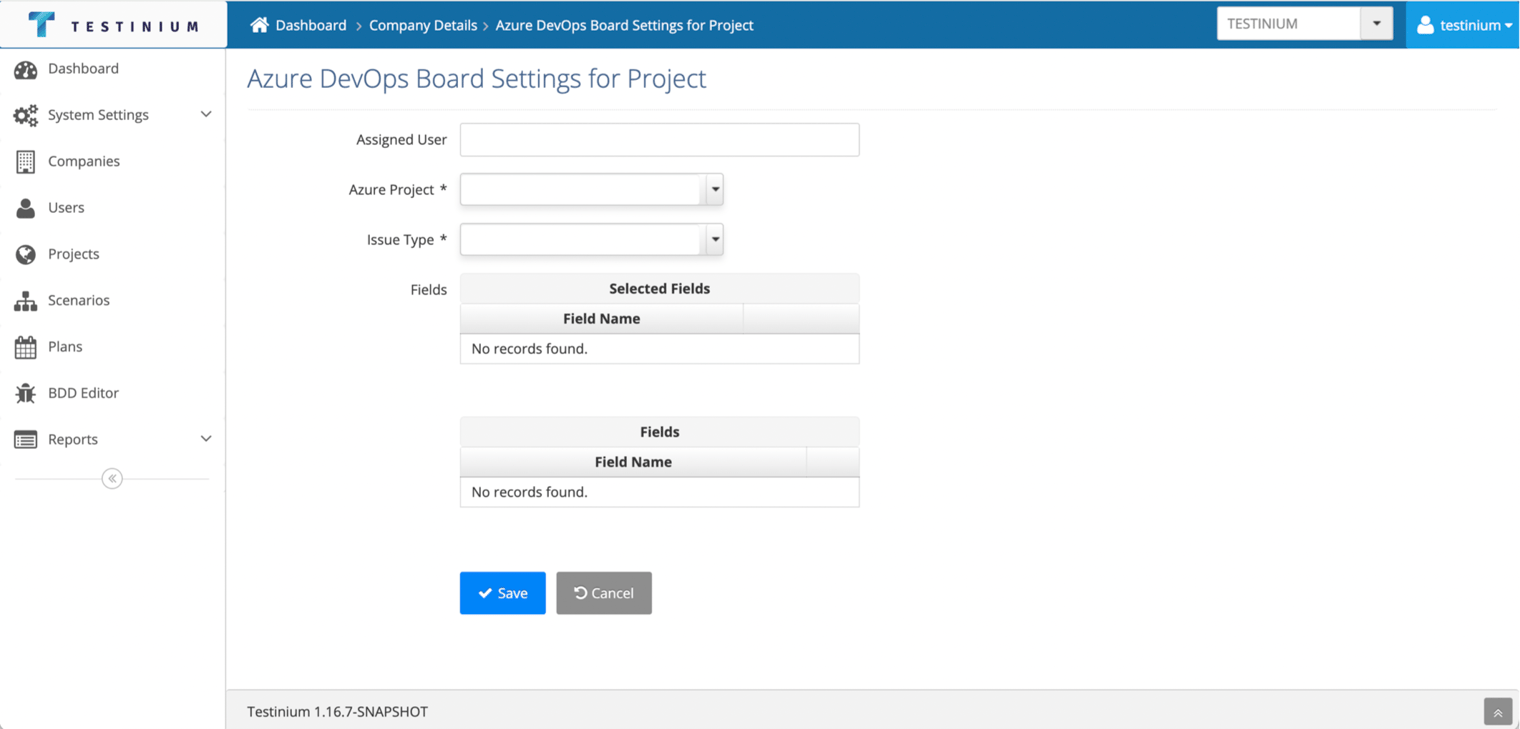Click Field Name header in Selected Fields table
The width and height of the screenshot is (1520, 729).
pos(602,319)
